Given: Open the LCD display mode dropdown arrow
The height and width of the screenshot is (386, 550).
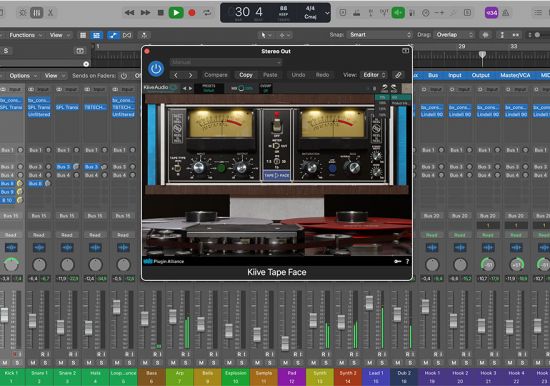Looking at the screenshot, I should point(327,13).
